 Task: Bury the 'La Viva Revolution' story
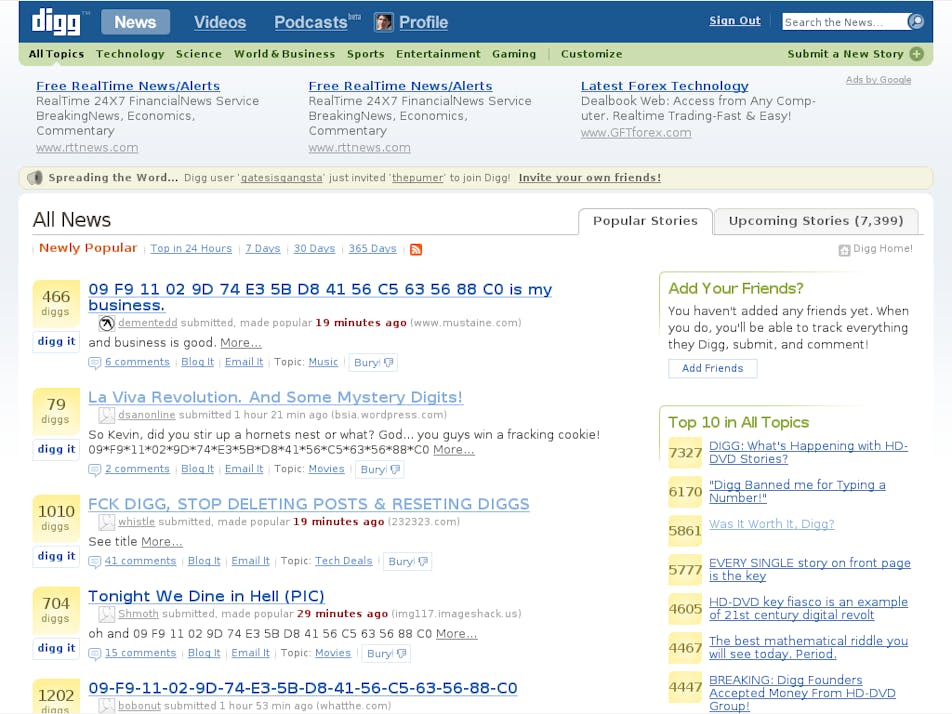tap(375, 469)
